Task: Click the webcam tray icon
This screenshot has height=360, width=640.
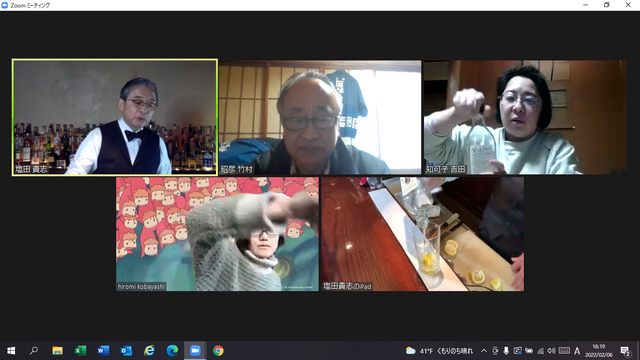Action: click(495, 351)
